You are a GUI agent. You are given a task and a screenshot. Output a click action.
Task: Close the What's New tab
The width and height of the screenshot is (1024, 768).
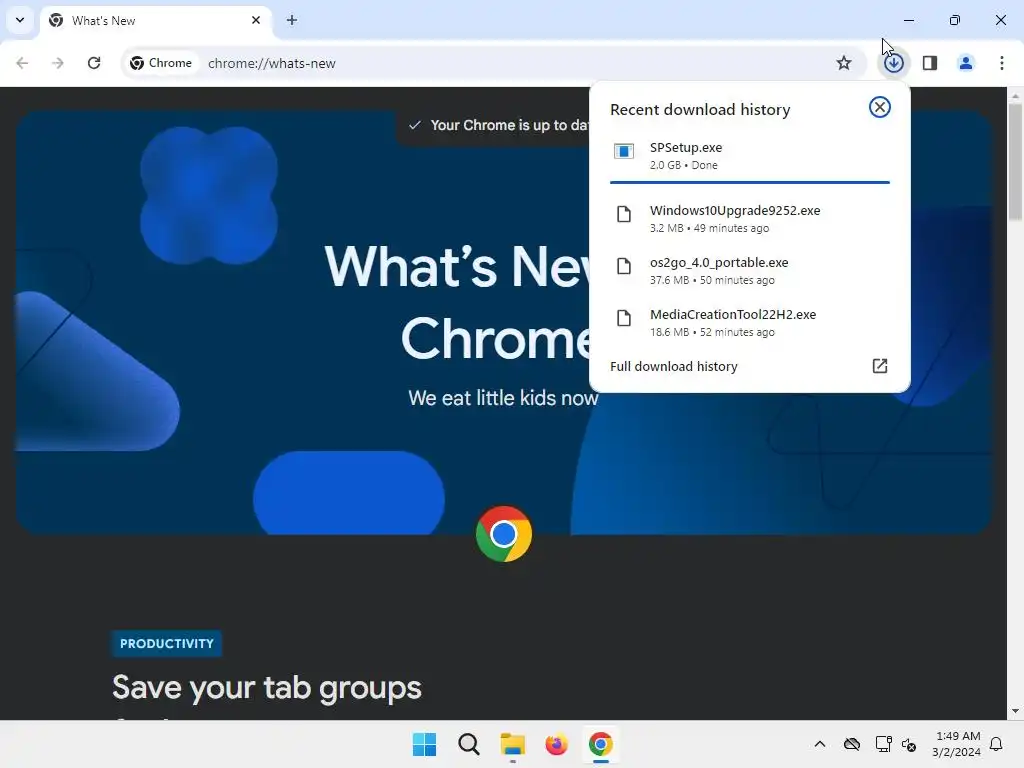pos(256,20)
